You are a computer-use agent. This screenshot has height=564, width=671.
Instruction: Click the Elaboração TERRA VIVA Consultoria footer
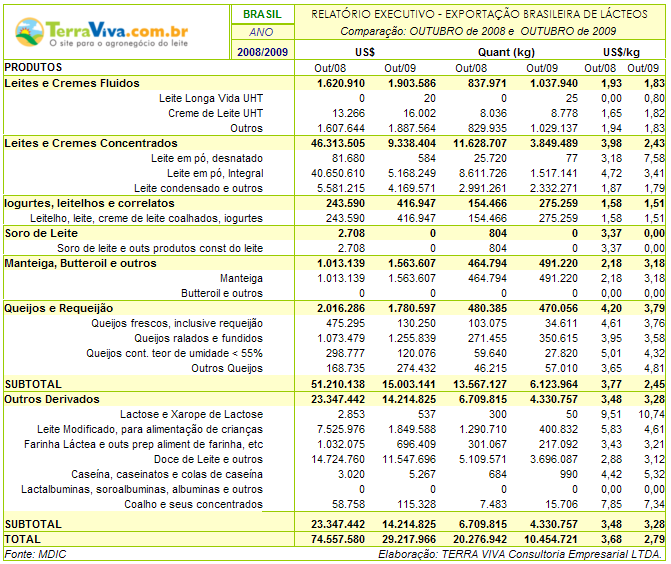tap(520, 554)
